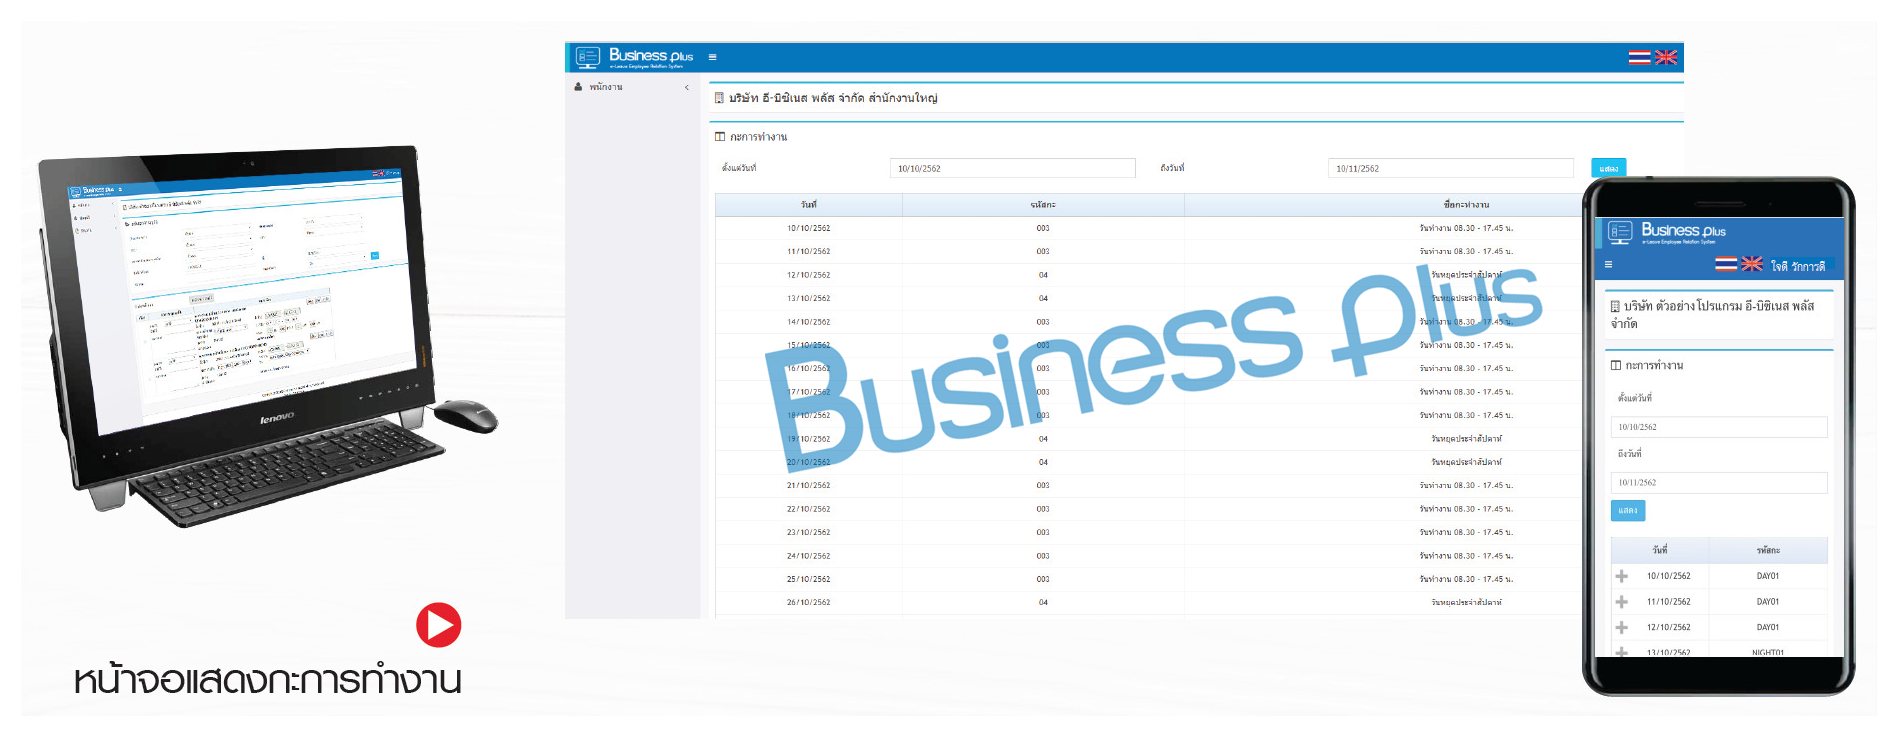This screenshot has width=1900, height=750.
Task: Select the 26/10/2562 date cell
Action: point(808,602)
